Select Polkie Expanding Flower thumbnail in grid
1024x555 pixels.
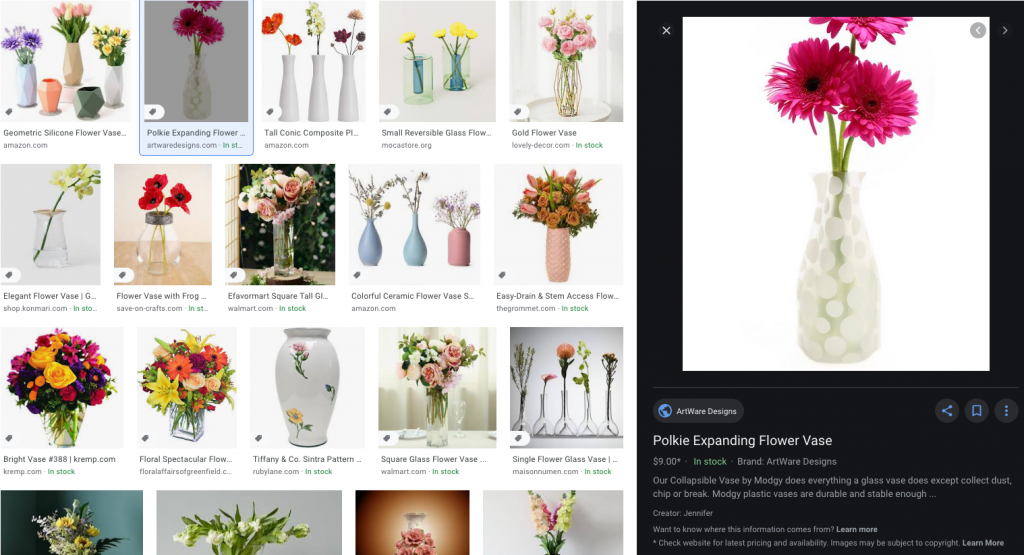(196, 61)
